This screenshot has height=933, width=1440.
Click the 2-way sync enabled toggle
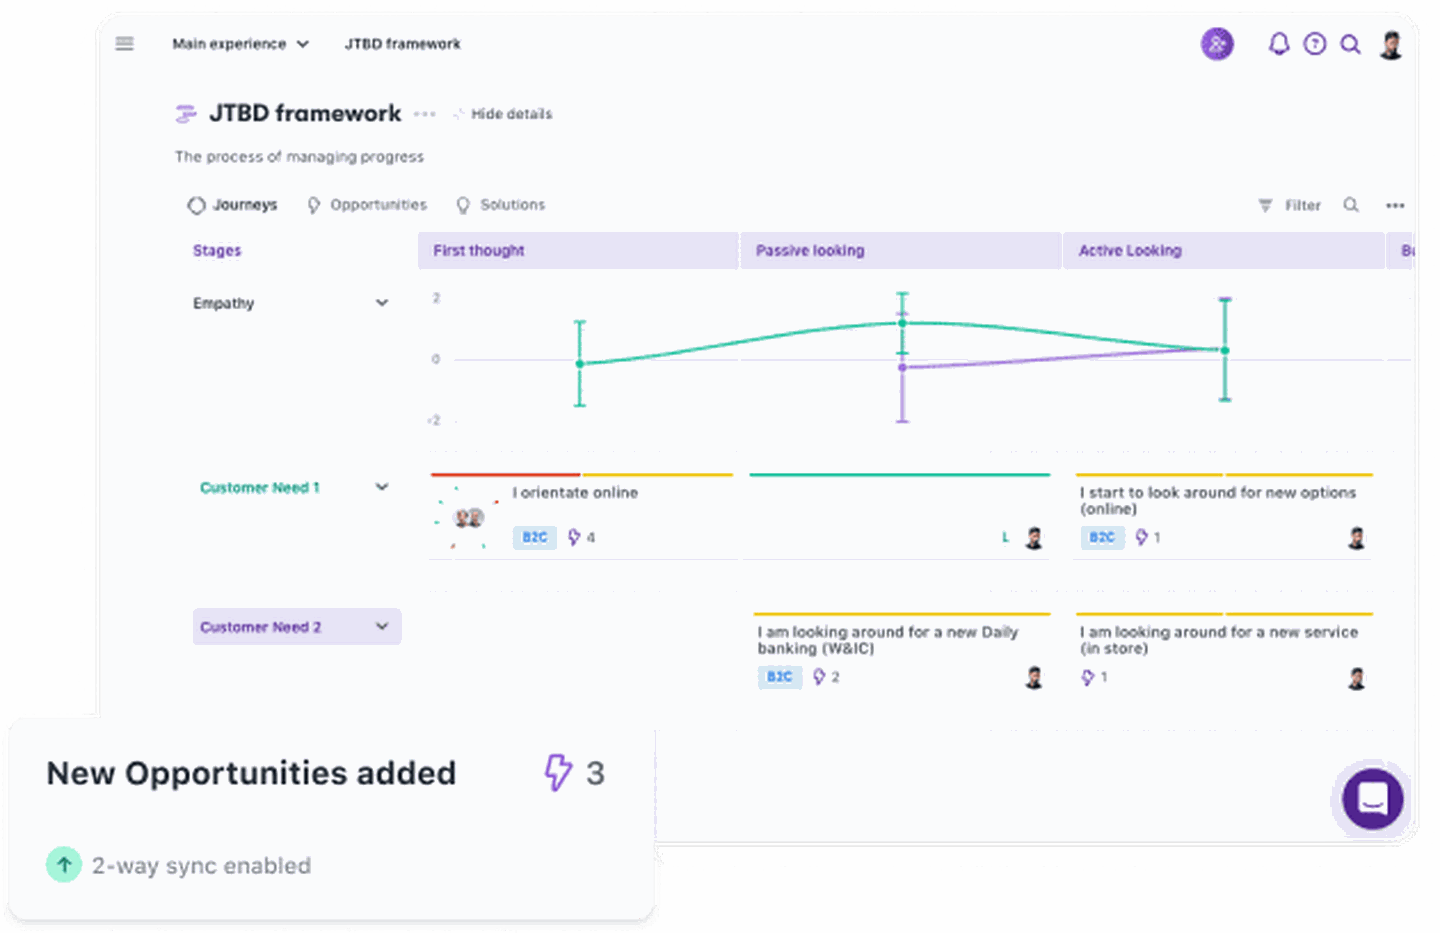(64, 864)
